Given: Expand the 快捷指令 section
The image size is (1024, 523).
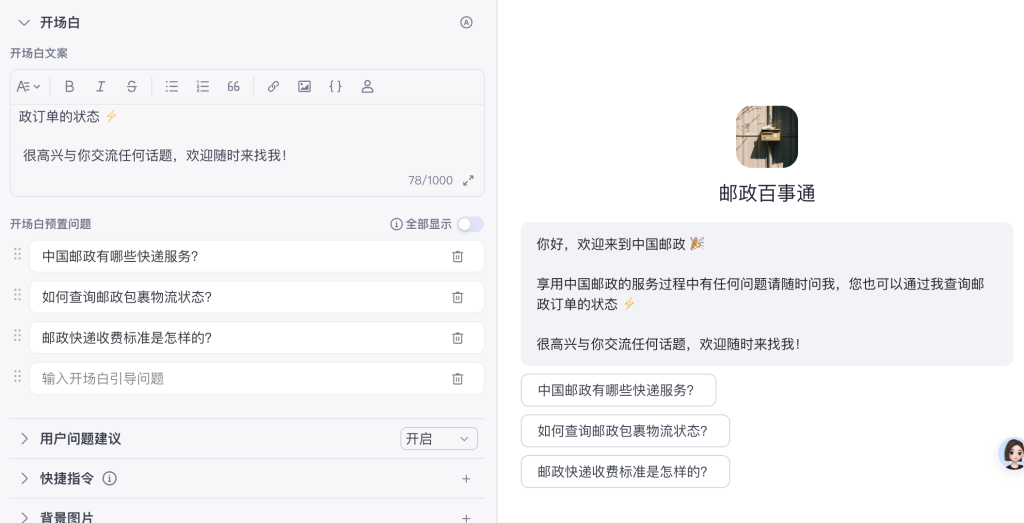Looking at the screenshot, I should (24, 479).
